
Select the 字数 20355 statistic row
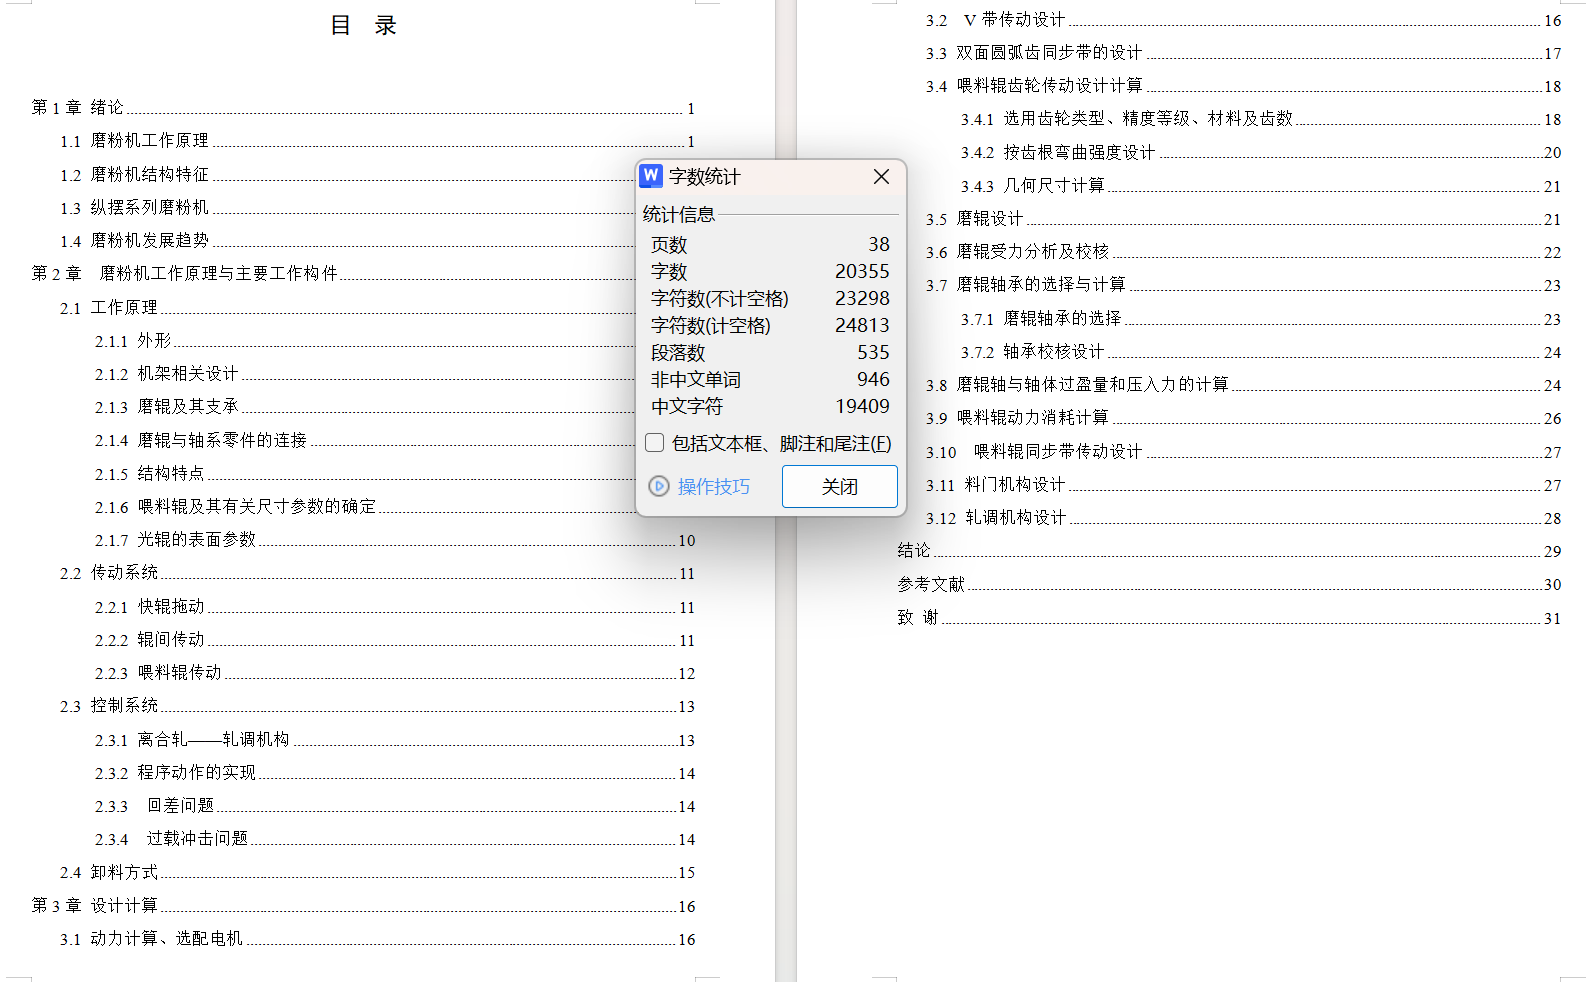[770, 272]
